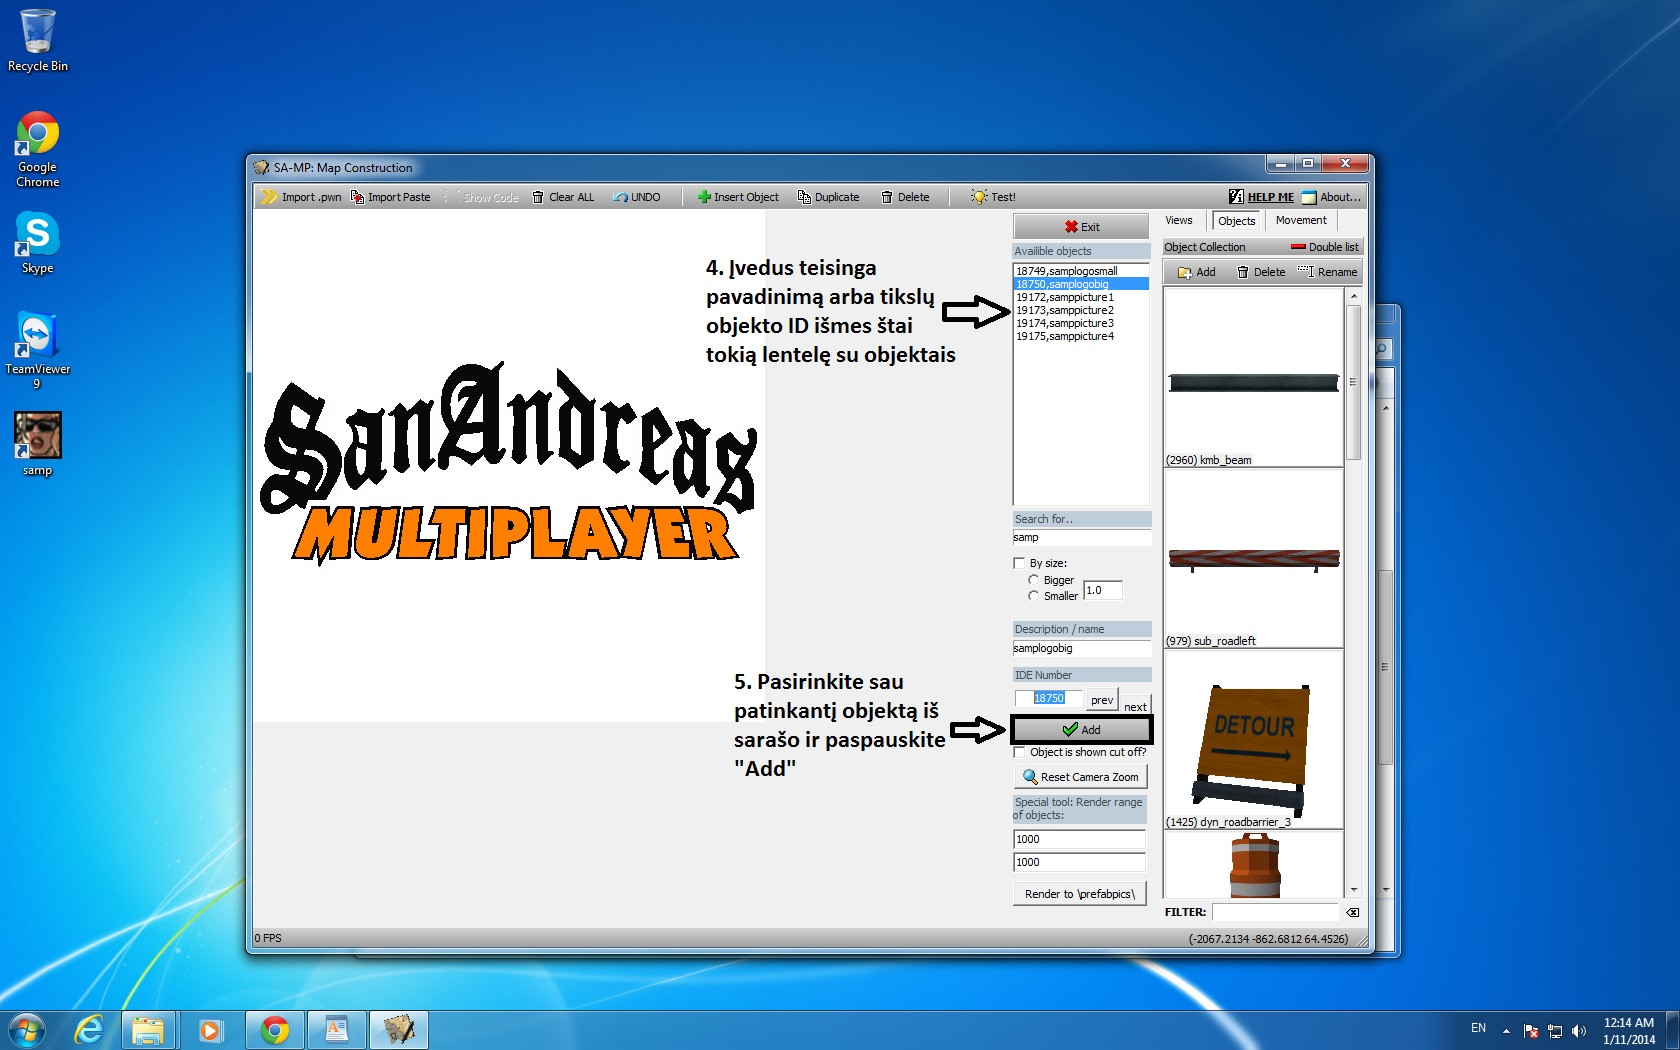Open Windows Media Player on taskbar
1680x1050 pixels.
point(210,1029)
